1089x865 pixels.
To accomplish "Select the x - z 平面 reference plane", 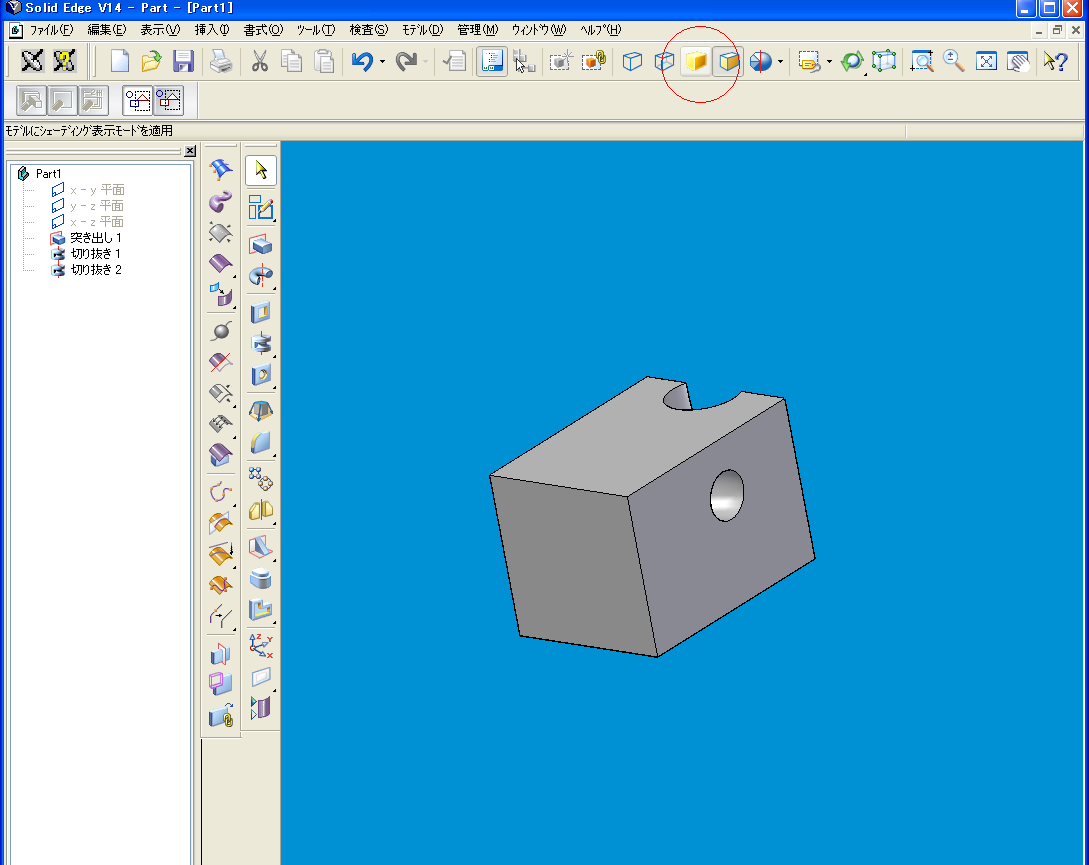I will coord(97,222).
